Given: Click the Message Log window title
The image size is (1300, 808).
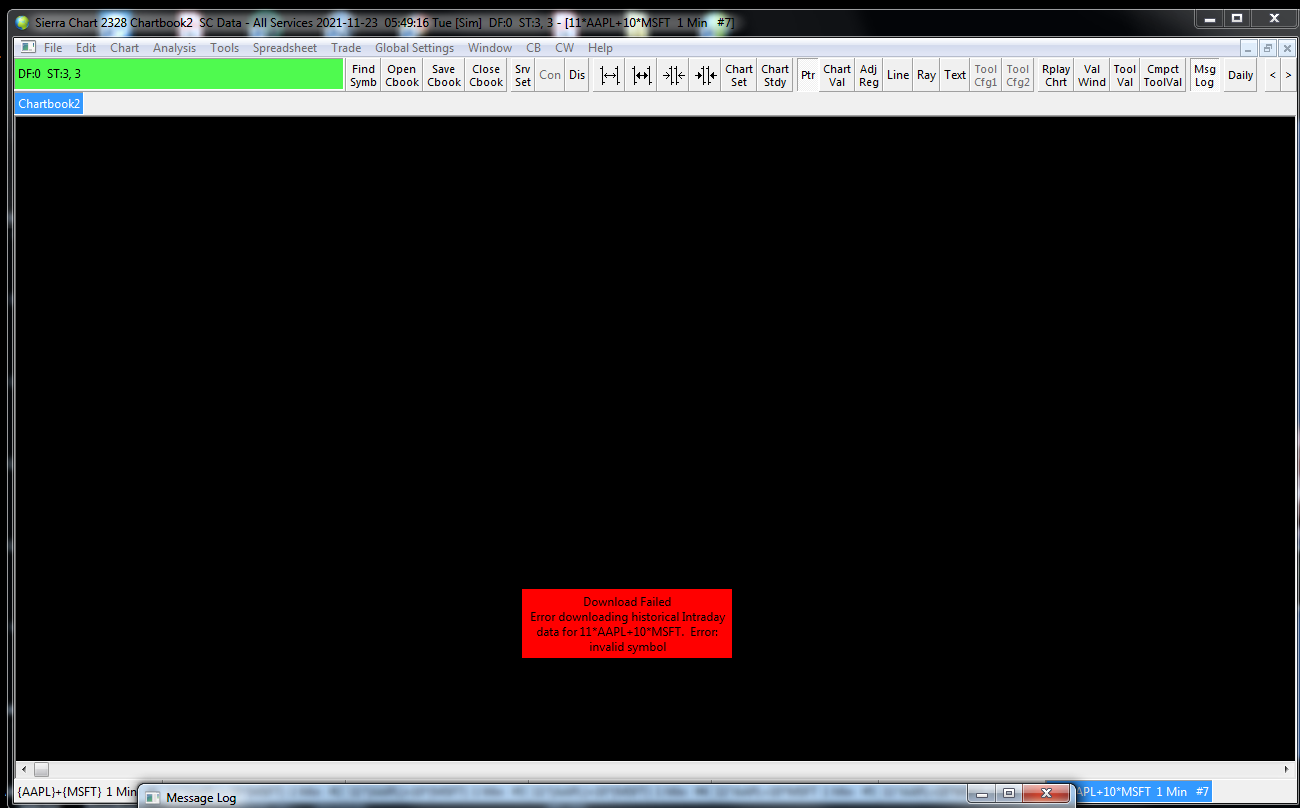Looking at the screenshot, I should click(x=201, y=798).
